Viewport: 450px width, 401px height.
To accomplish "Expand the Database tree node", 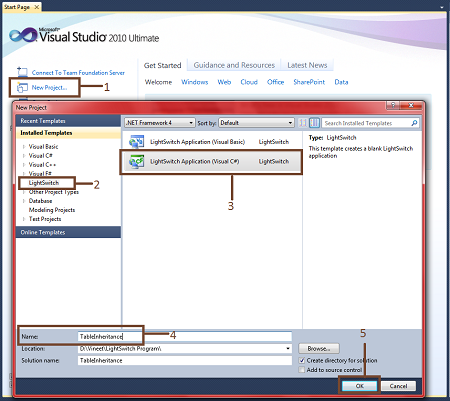I will (24, 201).
